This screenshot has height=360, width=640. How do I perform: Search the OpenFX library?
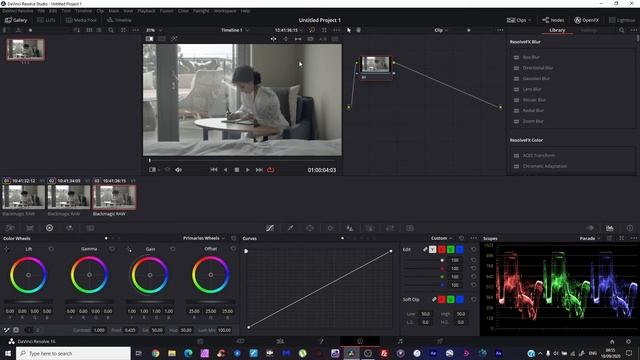click(x=621, y=30)
